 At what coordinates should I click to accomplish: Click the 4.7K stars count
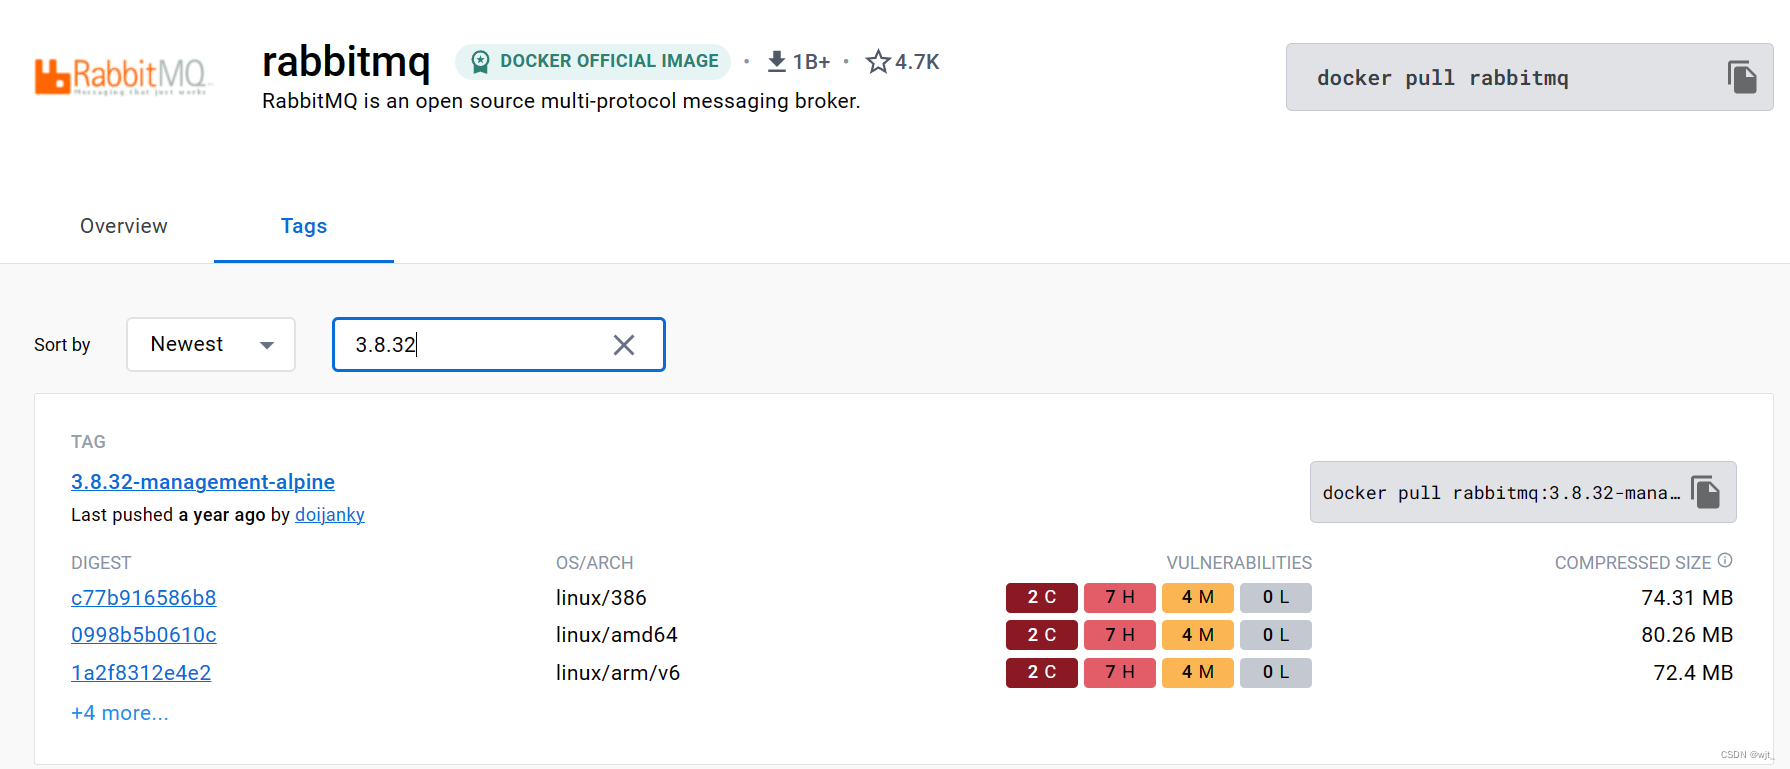(917, 62)
